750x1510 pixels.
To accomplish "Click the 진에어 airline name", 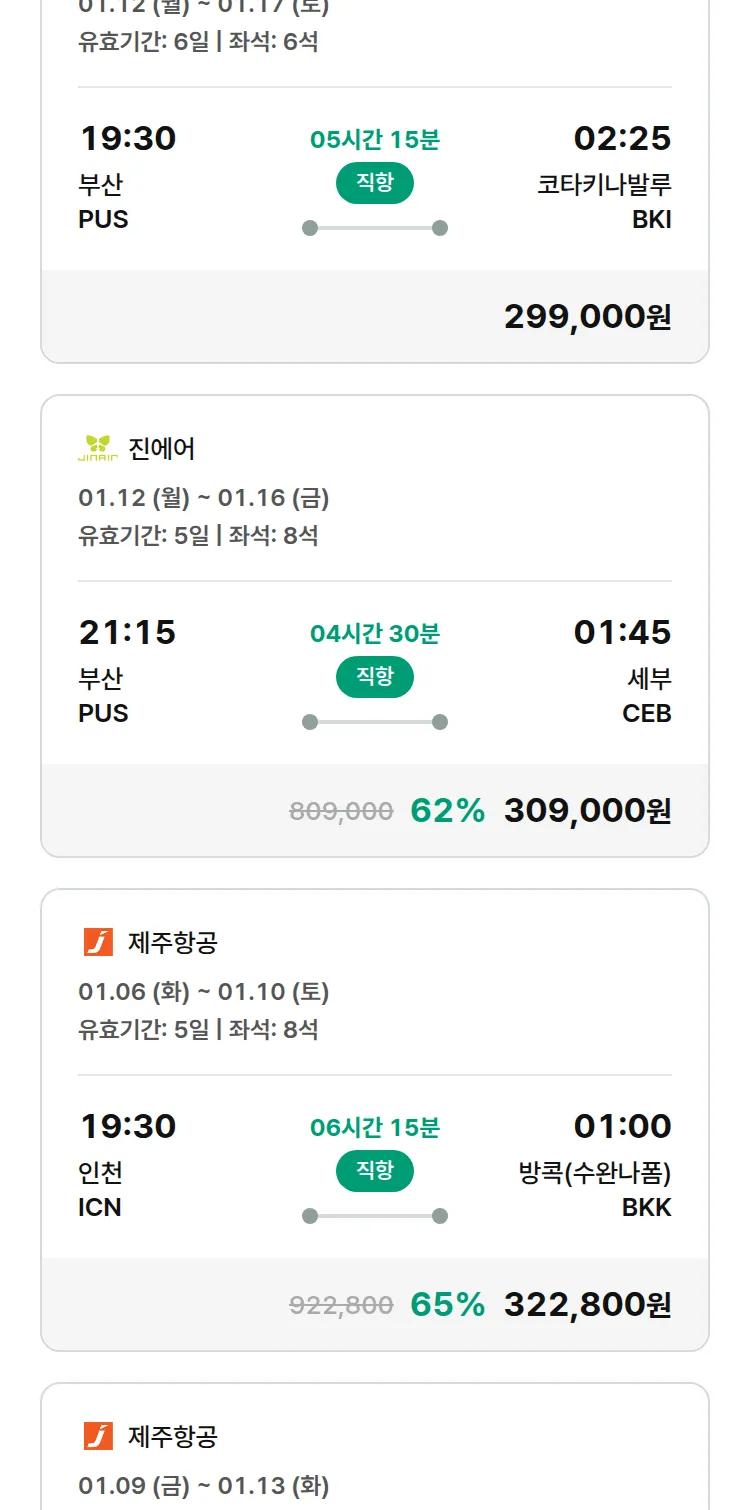I will coord(162,449).
